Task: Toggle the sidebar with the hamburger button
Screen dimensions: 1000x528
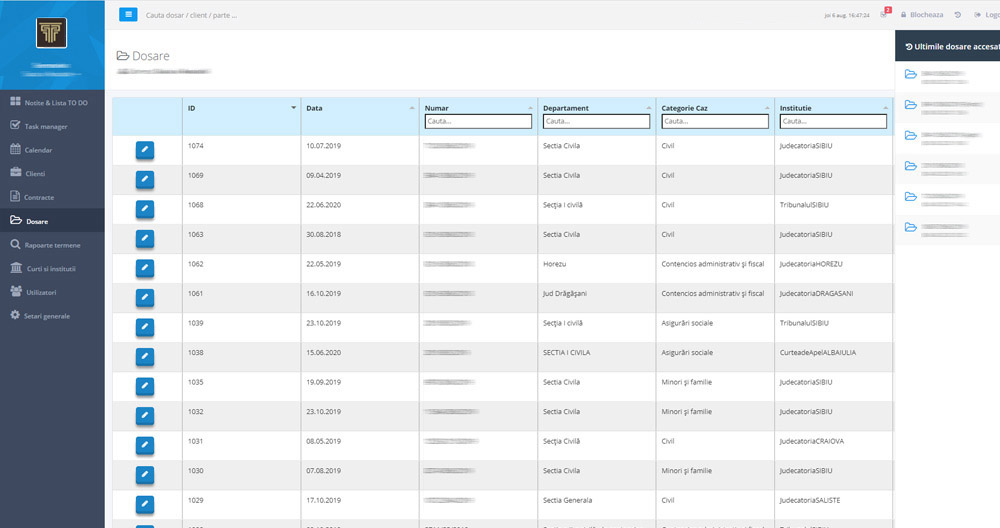Action: click(129, 15)
